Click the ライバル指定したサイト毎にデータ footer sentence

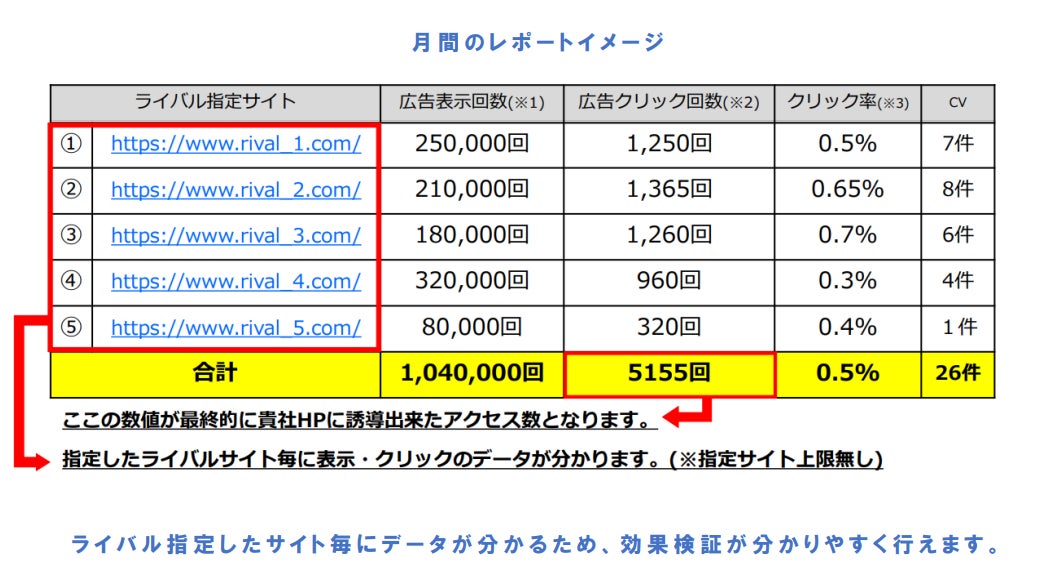536,544
